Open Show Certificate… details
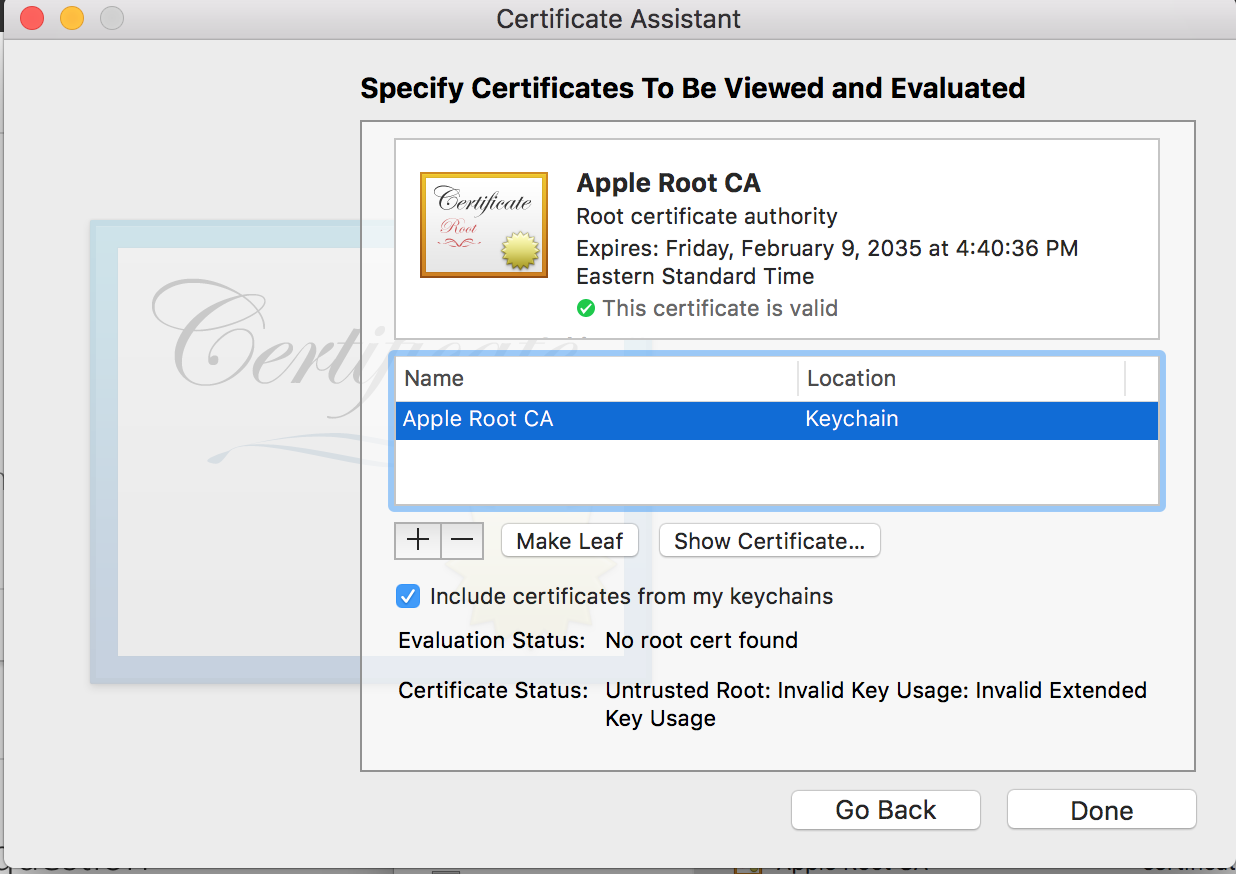This screenshot has height=874, width=1236. point(769,541)
